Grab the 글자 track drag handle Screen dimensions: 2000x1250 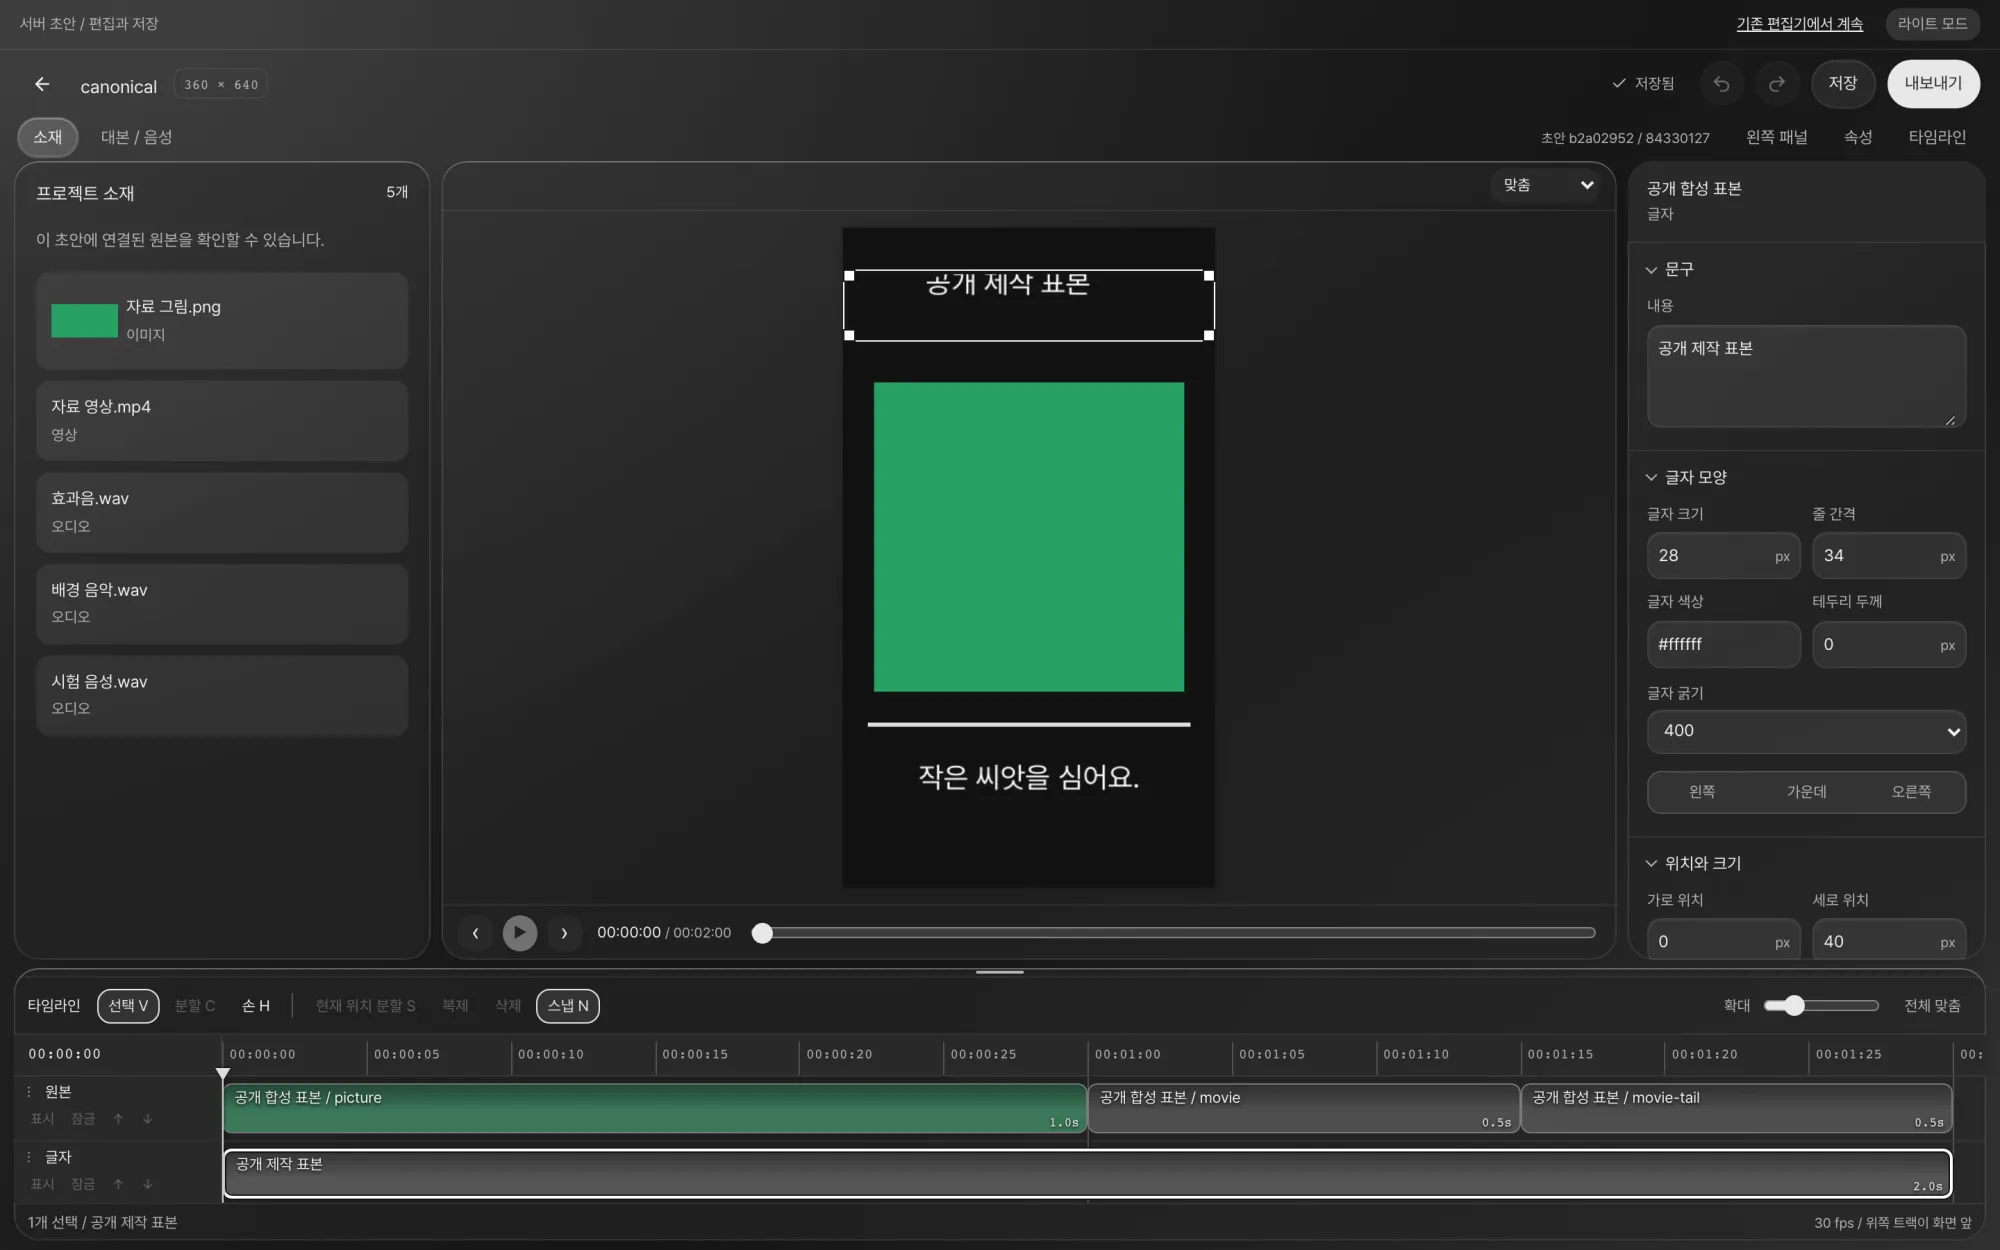click(29, 1157)
